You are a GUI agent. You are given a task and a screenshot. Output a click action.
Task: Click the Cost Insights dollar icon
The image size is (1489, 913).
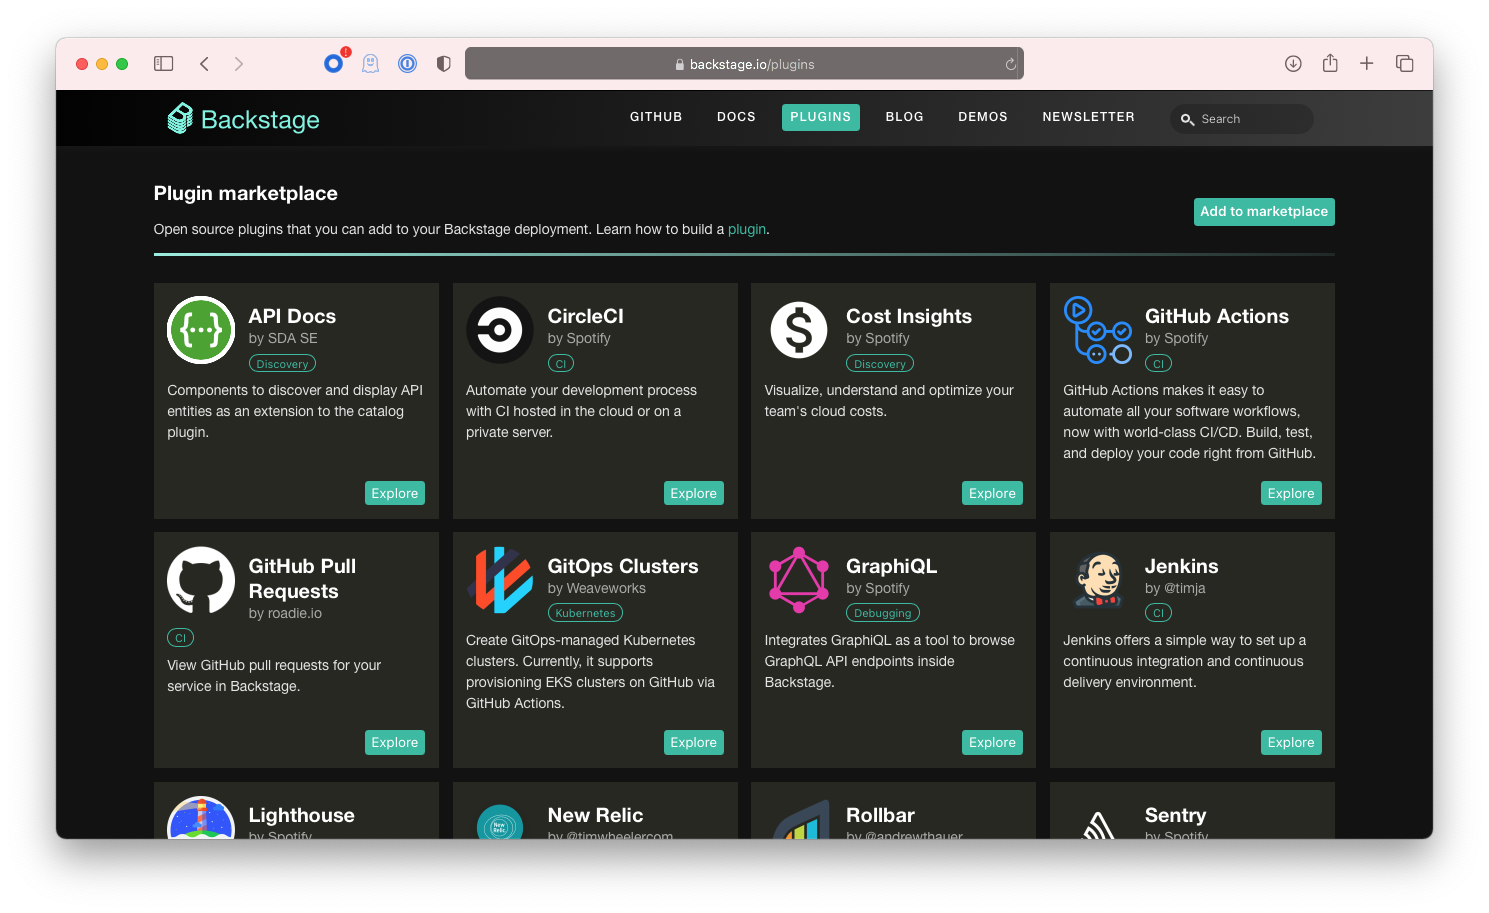pyautogui.click(x=798, y=330)
